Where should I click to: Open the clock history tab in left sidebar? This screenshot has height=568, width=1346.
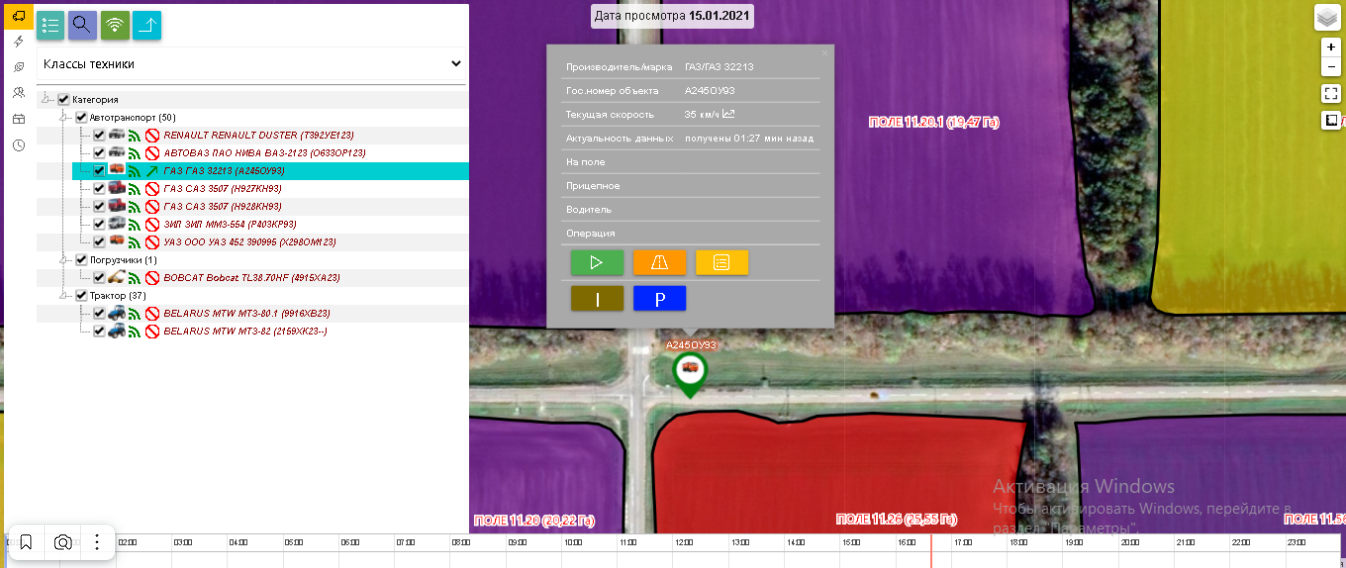(18, 145)
